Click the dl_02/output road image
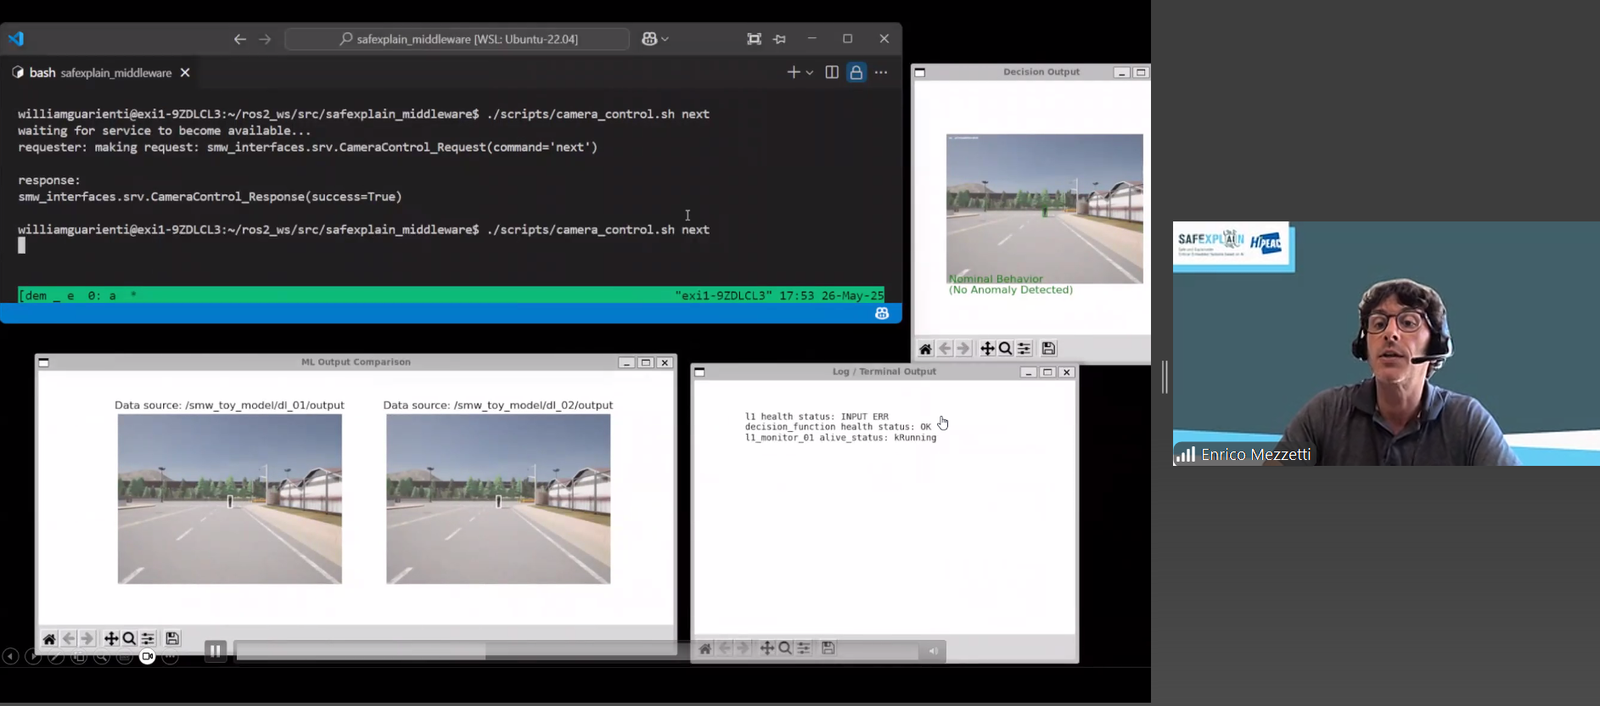1600x706 pixels. pyautogui.click(x=498, y=499)
